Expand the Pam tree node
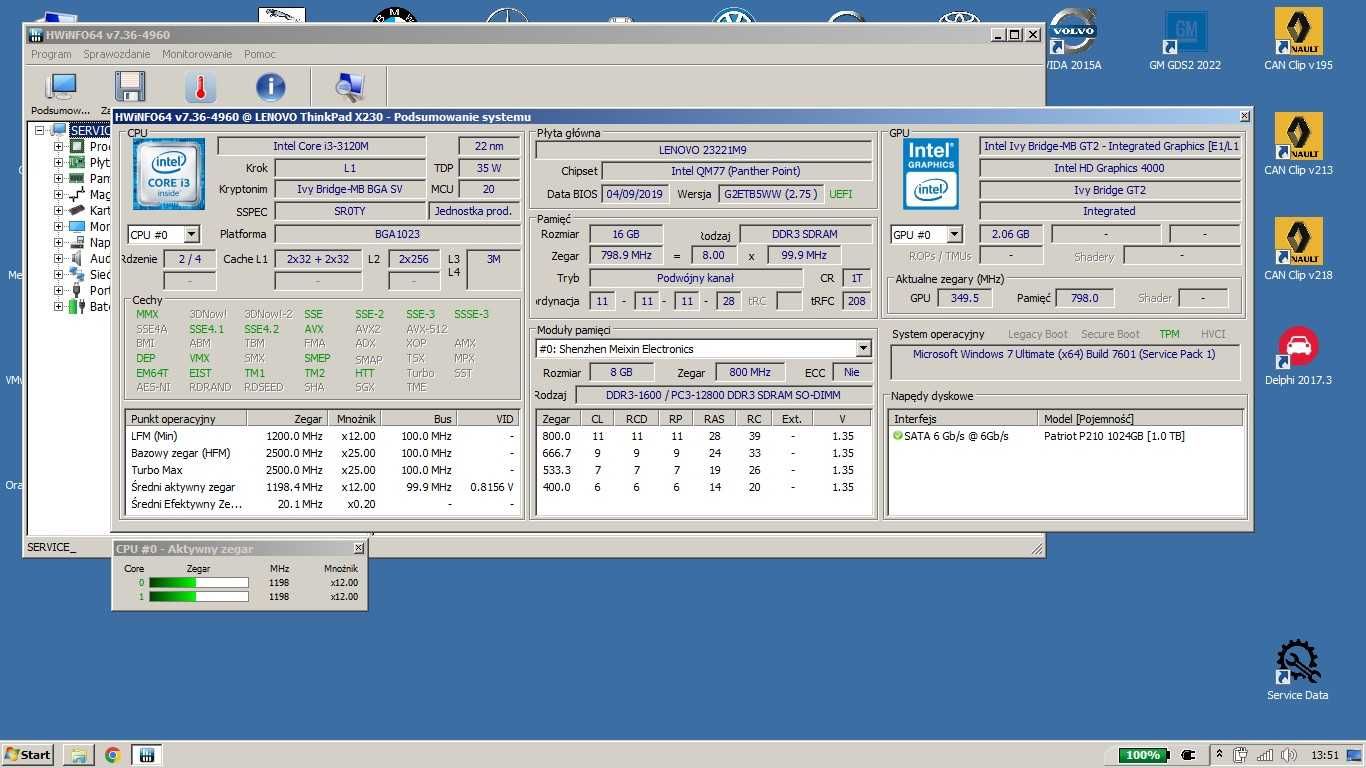The height and width of the screenshot is (768, 1366). click(x=58, y=178)
